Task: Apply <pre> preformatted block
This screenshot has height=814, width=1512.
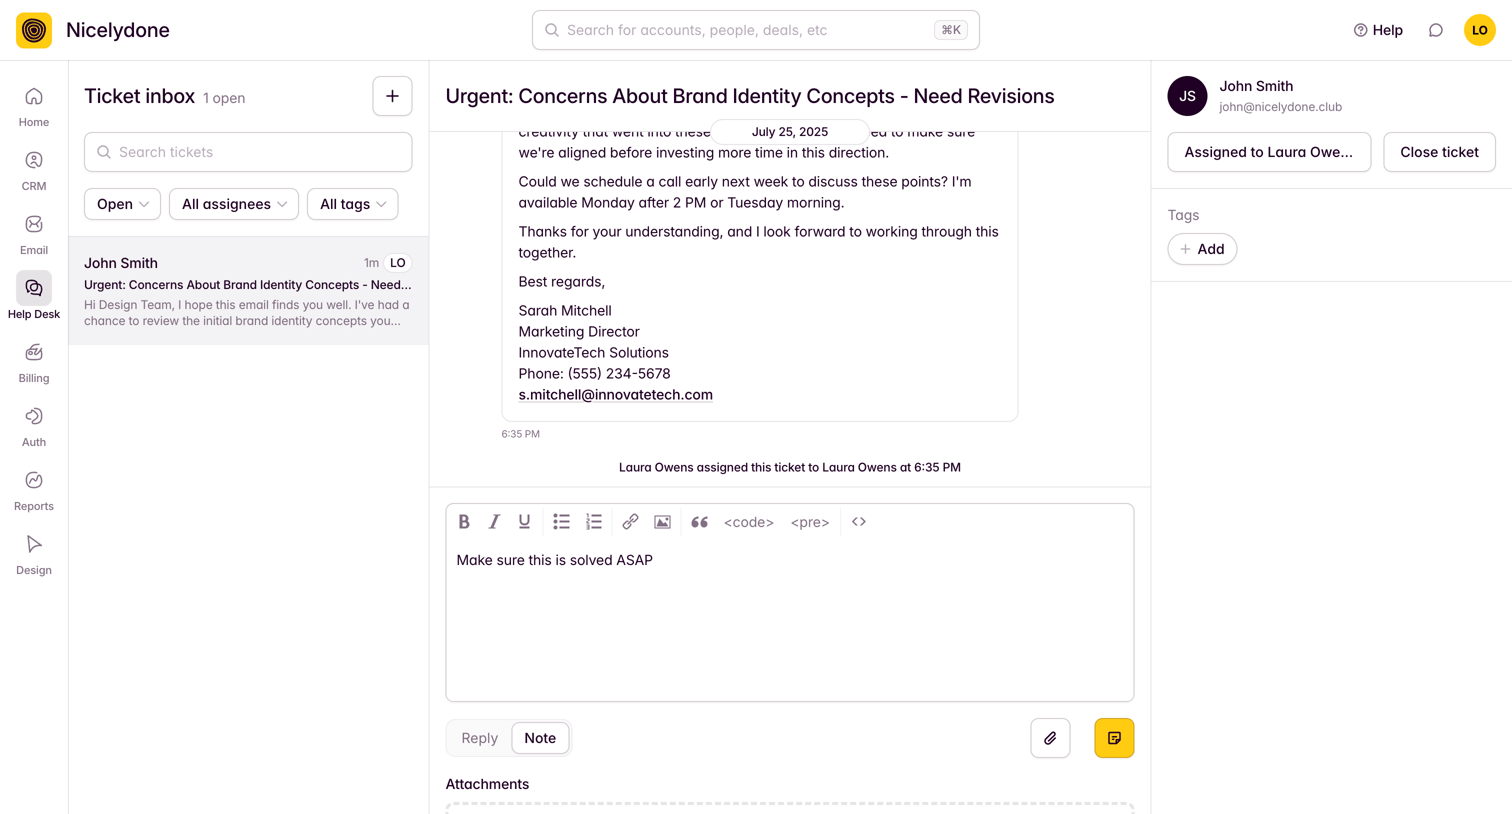Action: (x=810, y=522)
